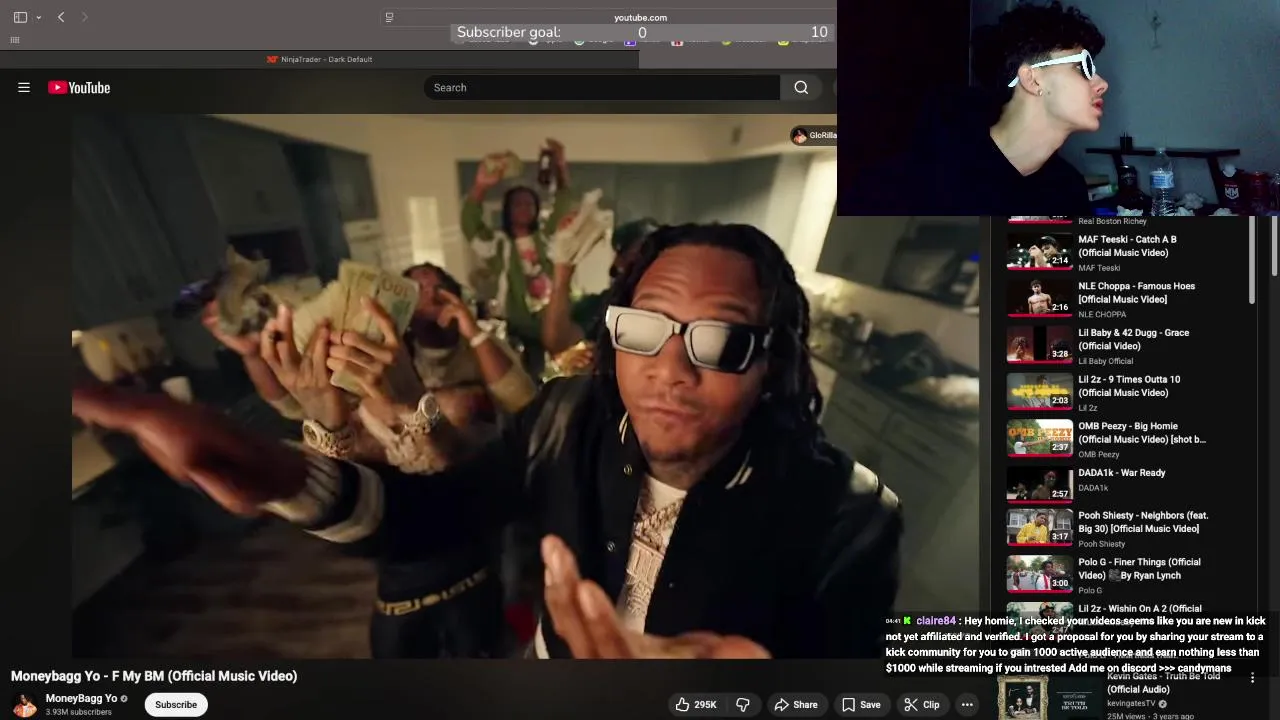This screenshot has width=1280, height=720.
Task: Dislike the video with the thumbs-down icon
Action: pos(743,705)
